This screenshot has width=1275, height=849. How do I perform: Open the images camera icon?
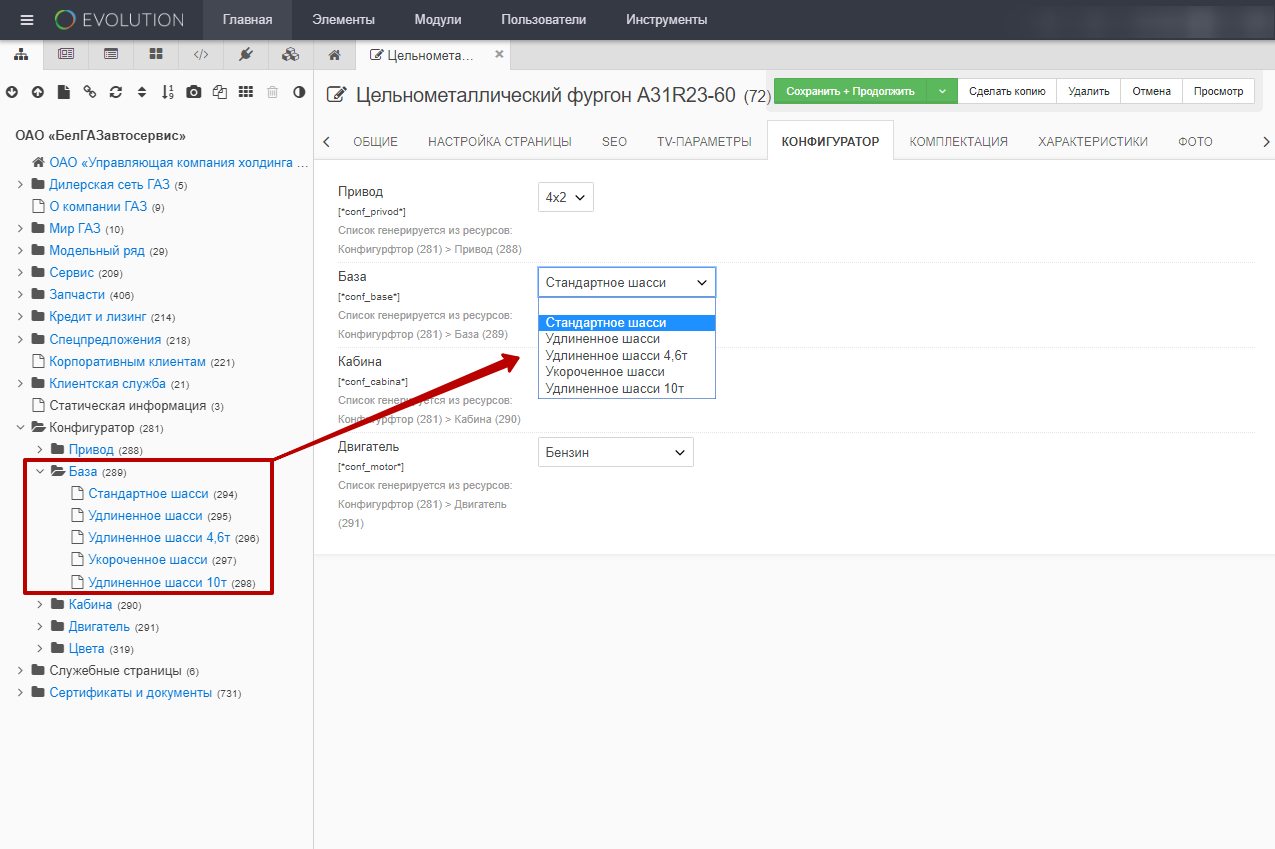click(194, 92)
